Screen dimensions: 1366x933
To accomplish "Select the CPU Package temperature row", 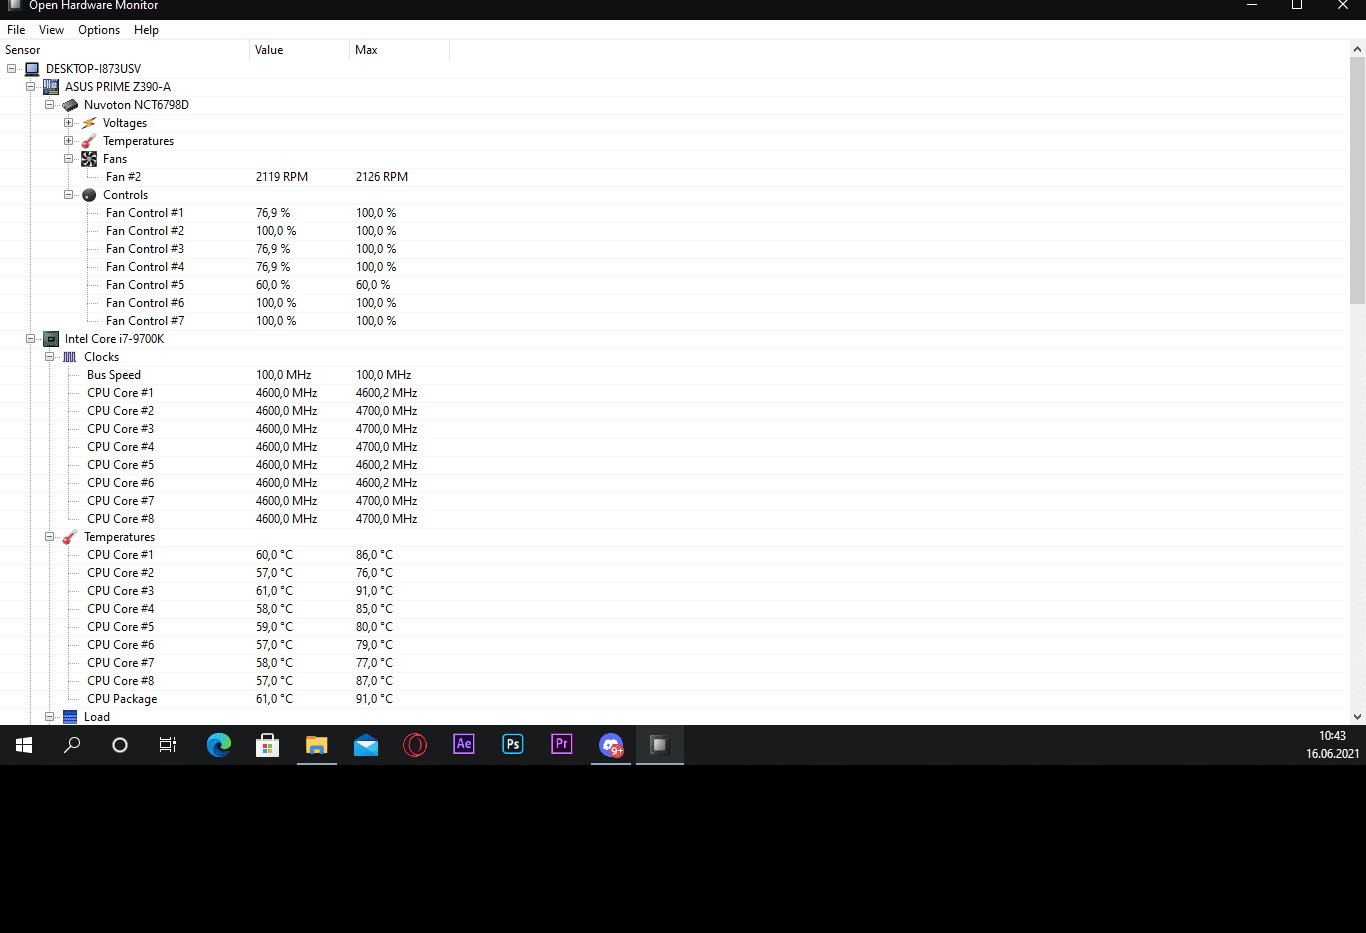I will click(675, 699).
